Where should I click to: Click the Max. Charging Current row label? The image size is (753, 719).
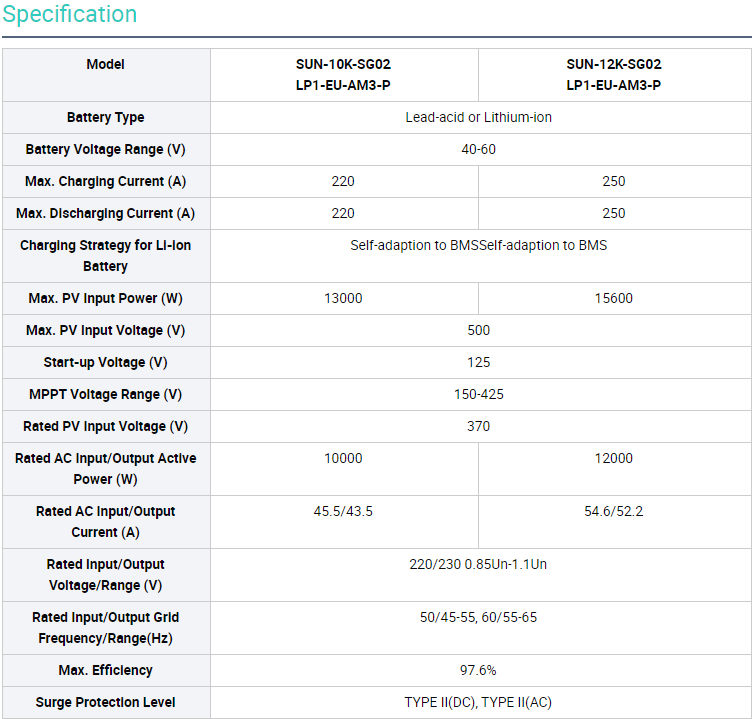coord(105,182)
